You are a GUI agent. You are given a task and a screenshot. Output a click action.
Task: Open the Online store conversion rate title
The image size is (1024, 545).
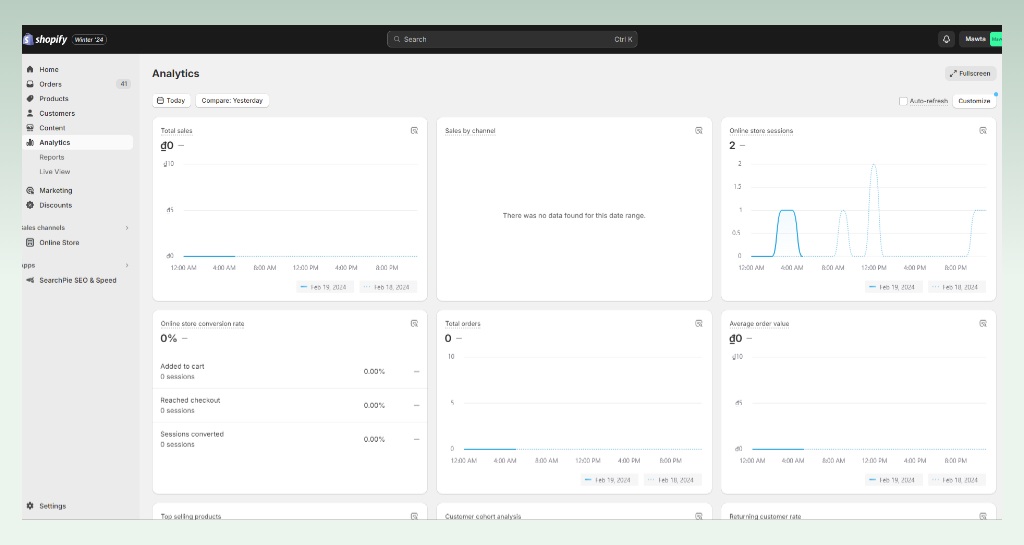tap(202, 324)
